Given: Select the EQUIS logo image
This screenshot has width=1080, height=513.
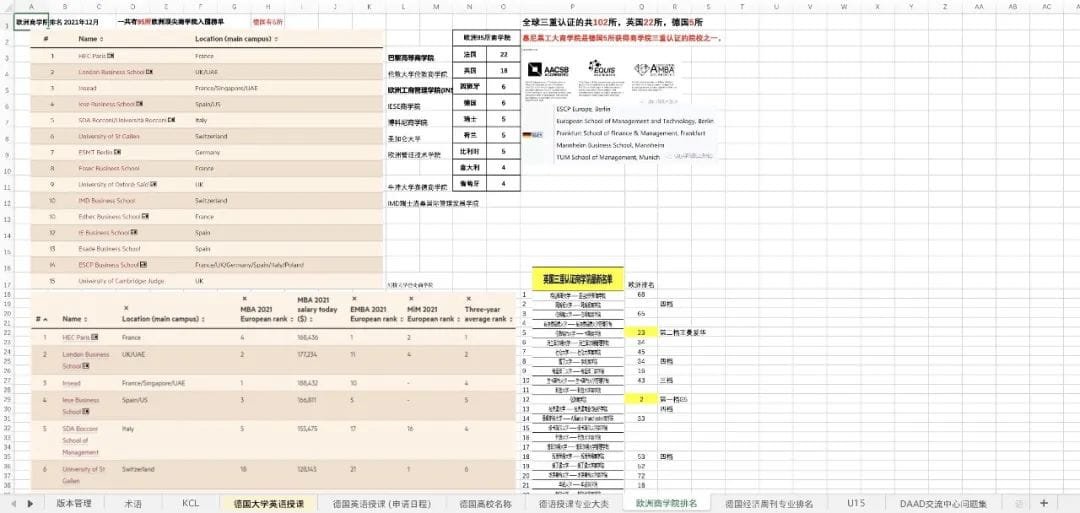Looking at the screenshot, I should (604, 68).
